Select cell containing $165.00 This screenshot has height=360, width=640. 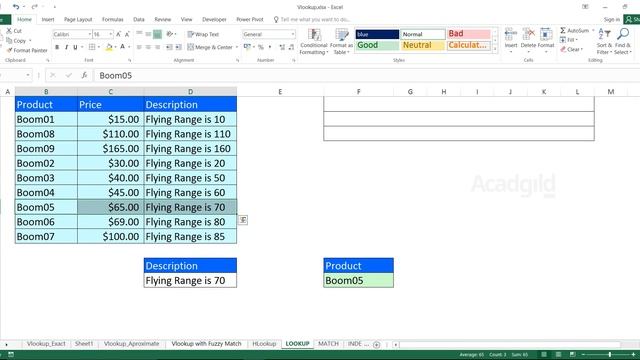click(x=110, y=149)
